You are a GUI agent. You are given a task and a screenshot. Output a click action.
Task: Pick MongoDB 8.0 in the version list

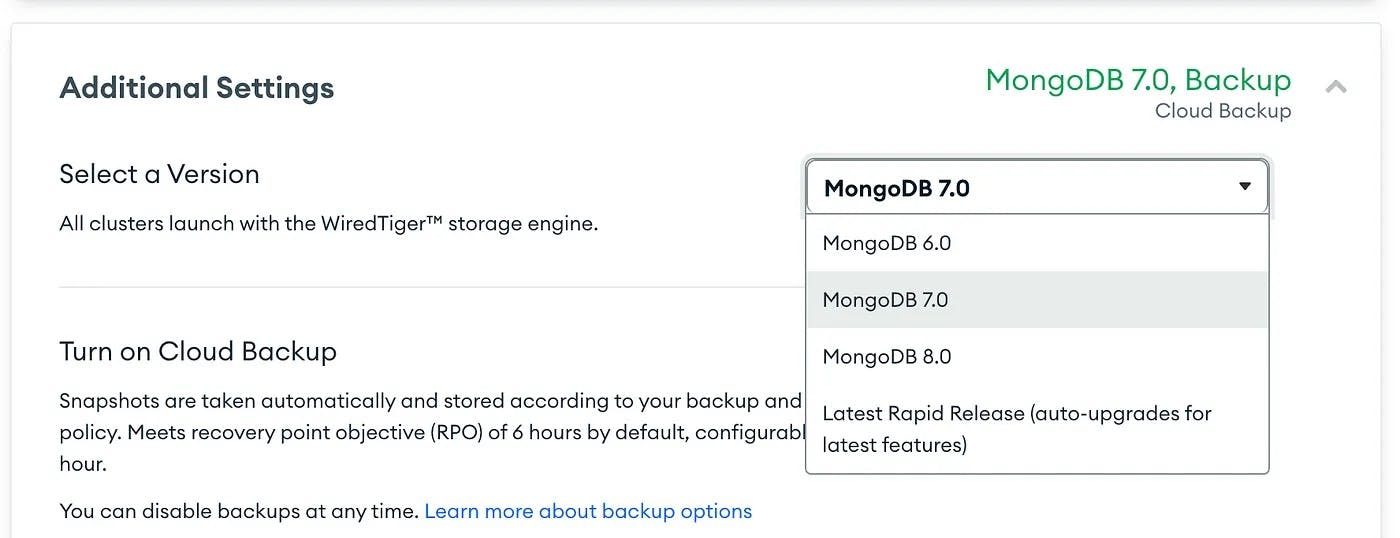click(x=886, y=357)
